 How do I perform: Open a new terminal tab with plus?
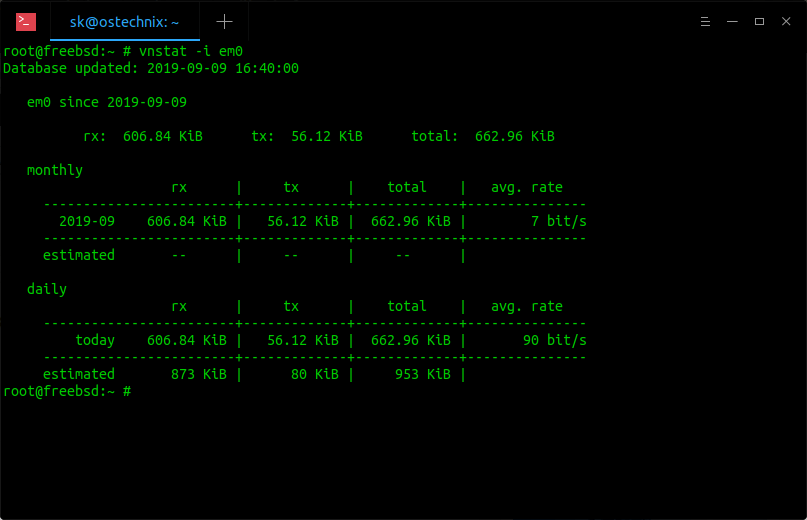tap(224, 22)
